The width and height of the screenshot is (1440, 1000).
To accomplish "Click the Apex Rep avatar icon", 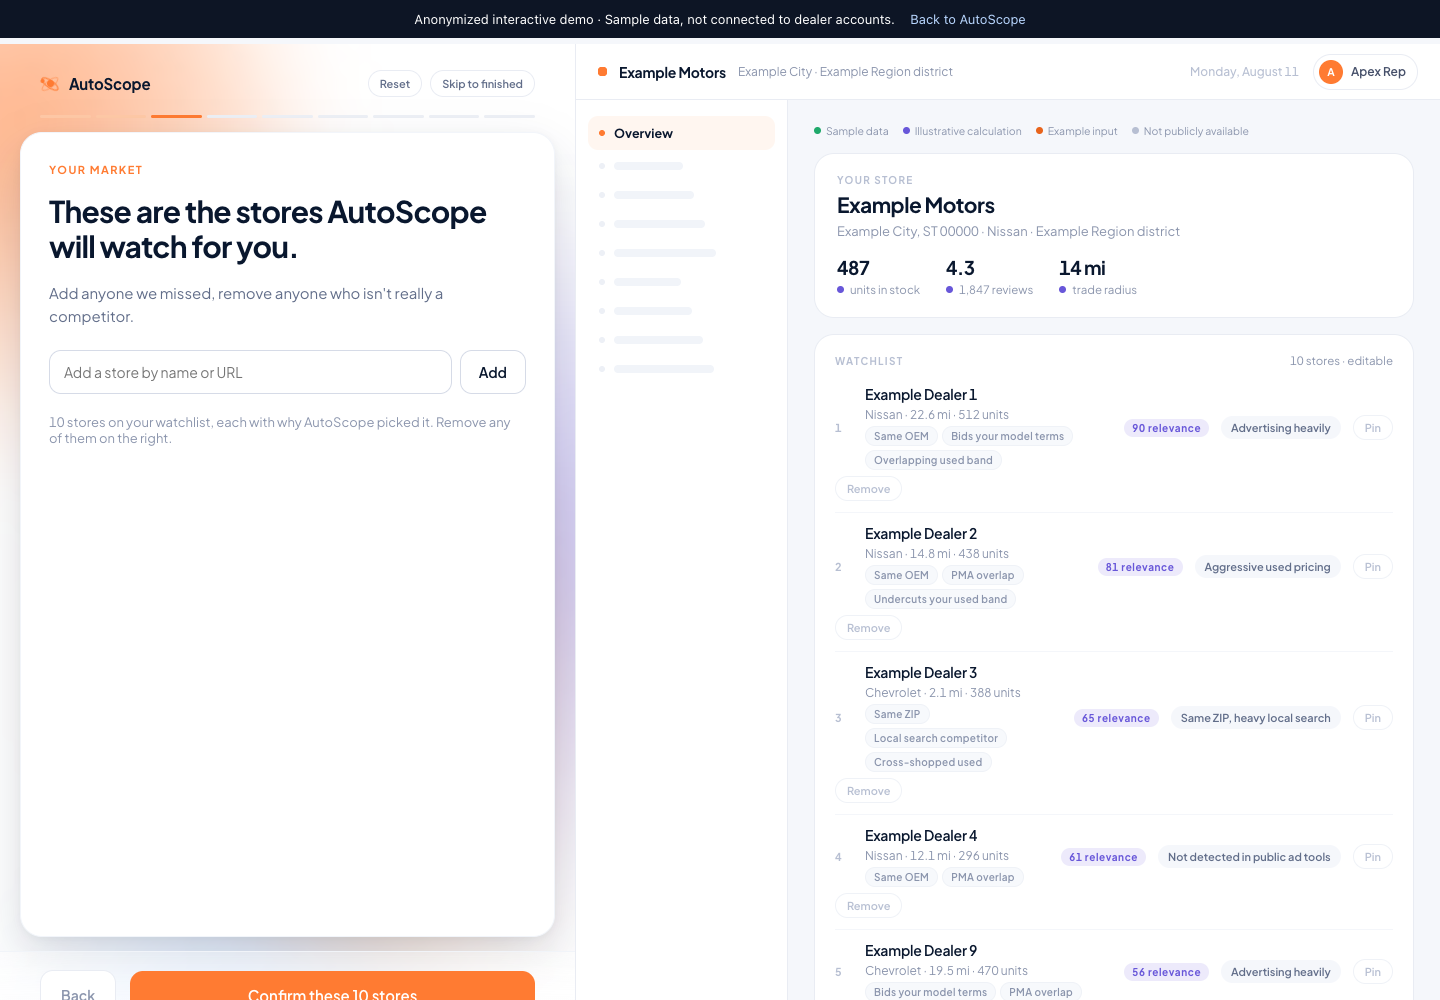I will [1331, 72].
